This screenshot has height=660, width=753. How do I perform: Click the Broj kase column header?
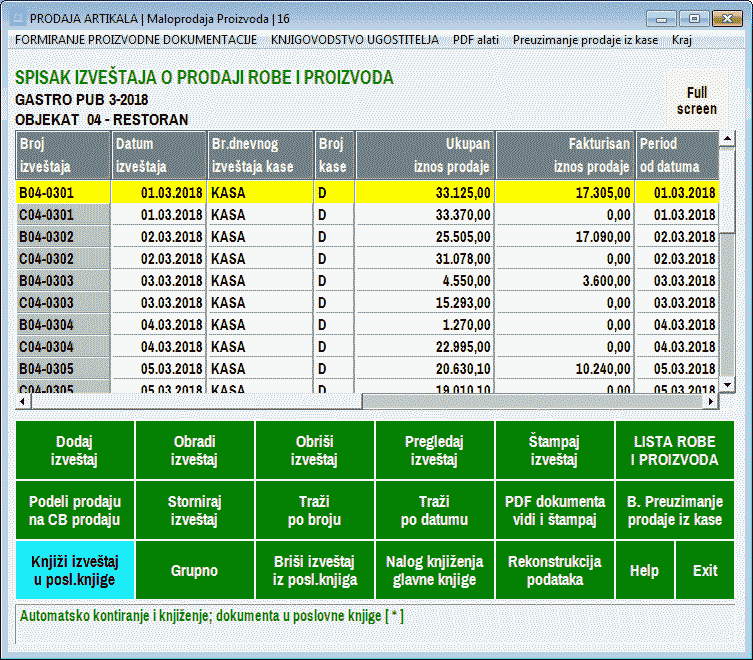(x=335, y=155)
